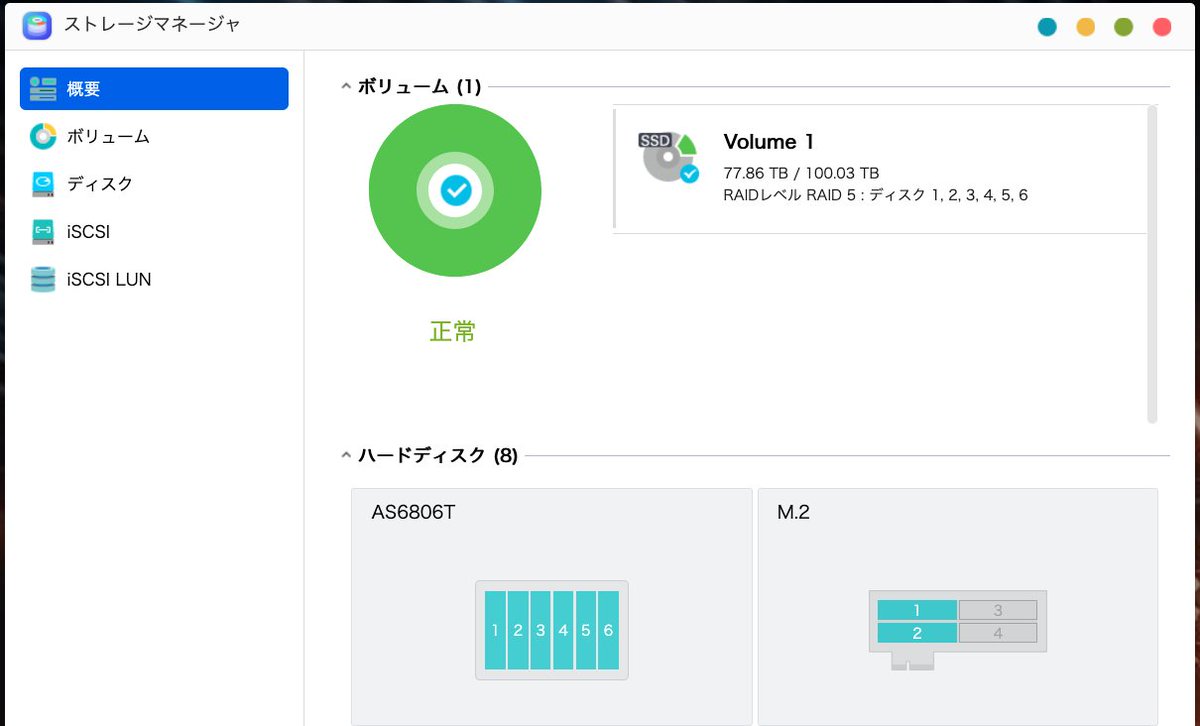Viewport: 1200px width, 726px height.
Task: Click the yellow window control button
Action: click(x=1085, y=27)
